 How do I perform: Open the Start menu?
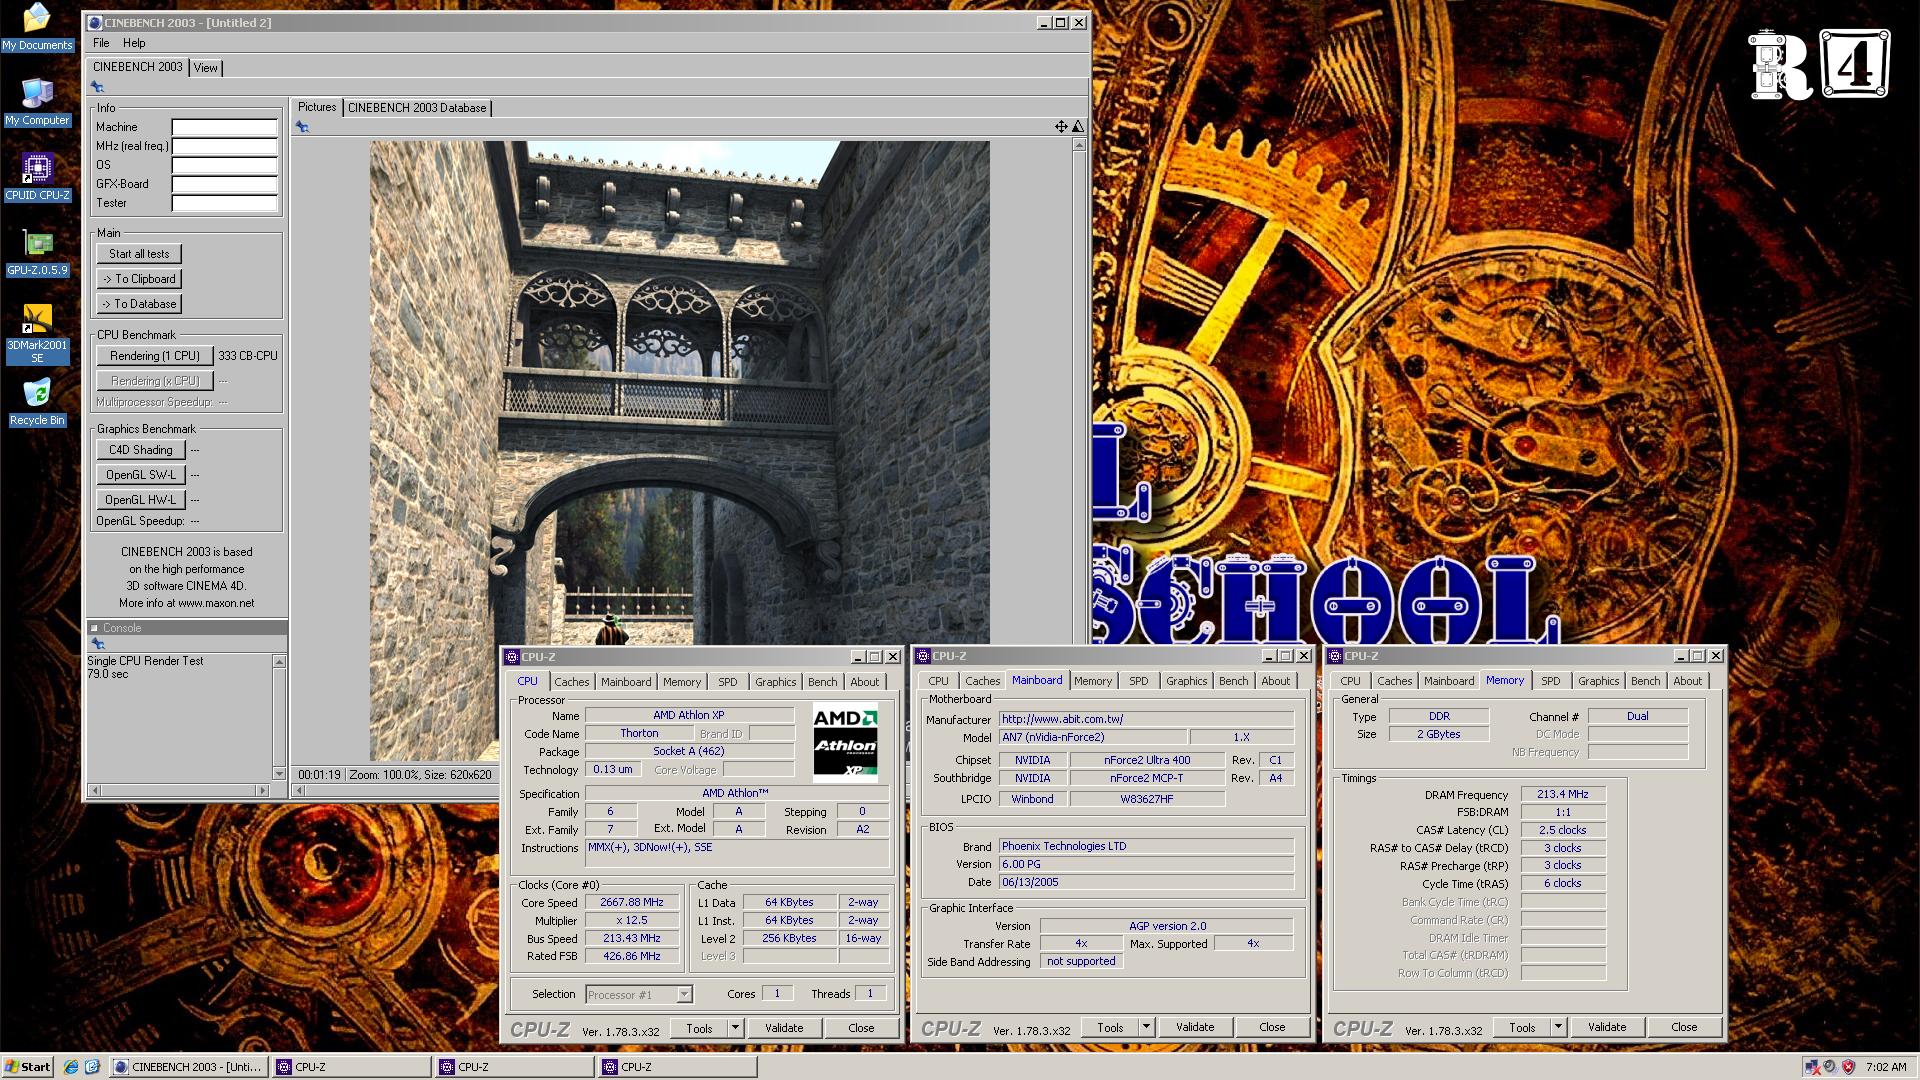click(x=27, y=1067)
